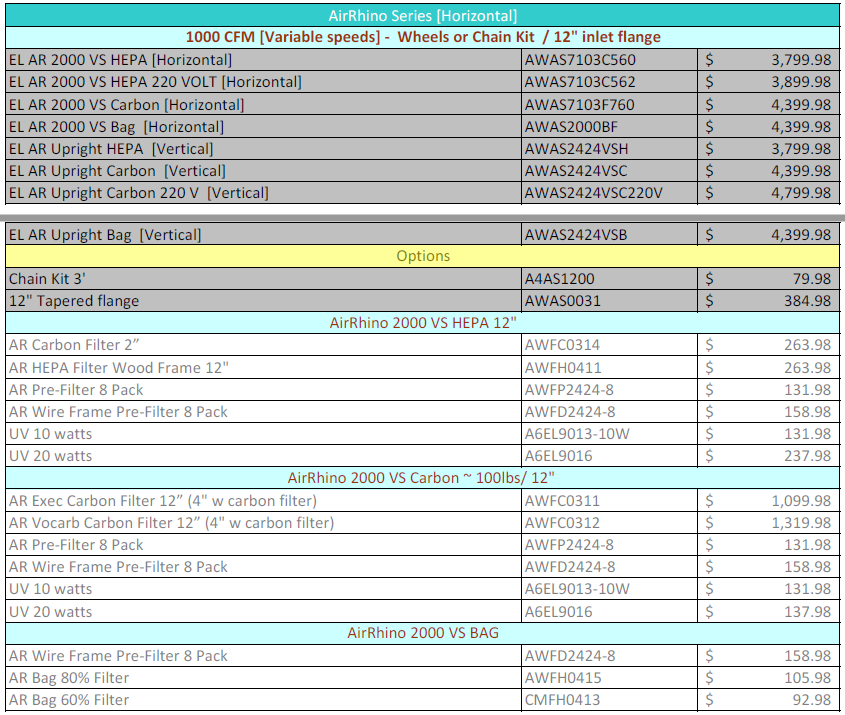The width and height of the screenshot is (845, 715).
Task: Click part number A4AS1200
Action: tap(609, 279)
